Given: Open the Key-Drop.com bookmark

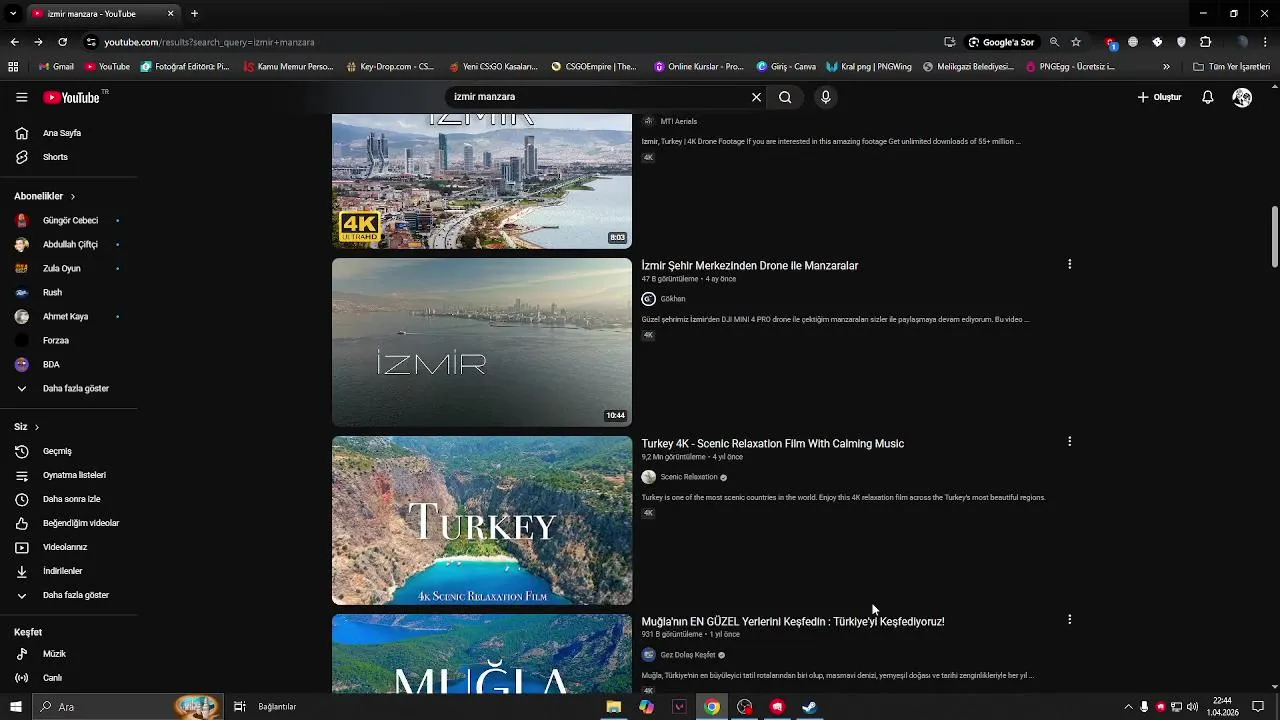Looking at the screenshot, I should [x=390, y=67].
